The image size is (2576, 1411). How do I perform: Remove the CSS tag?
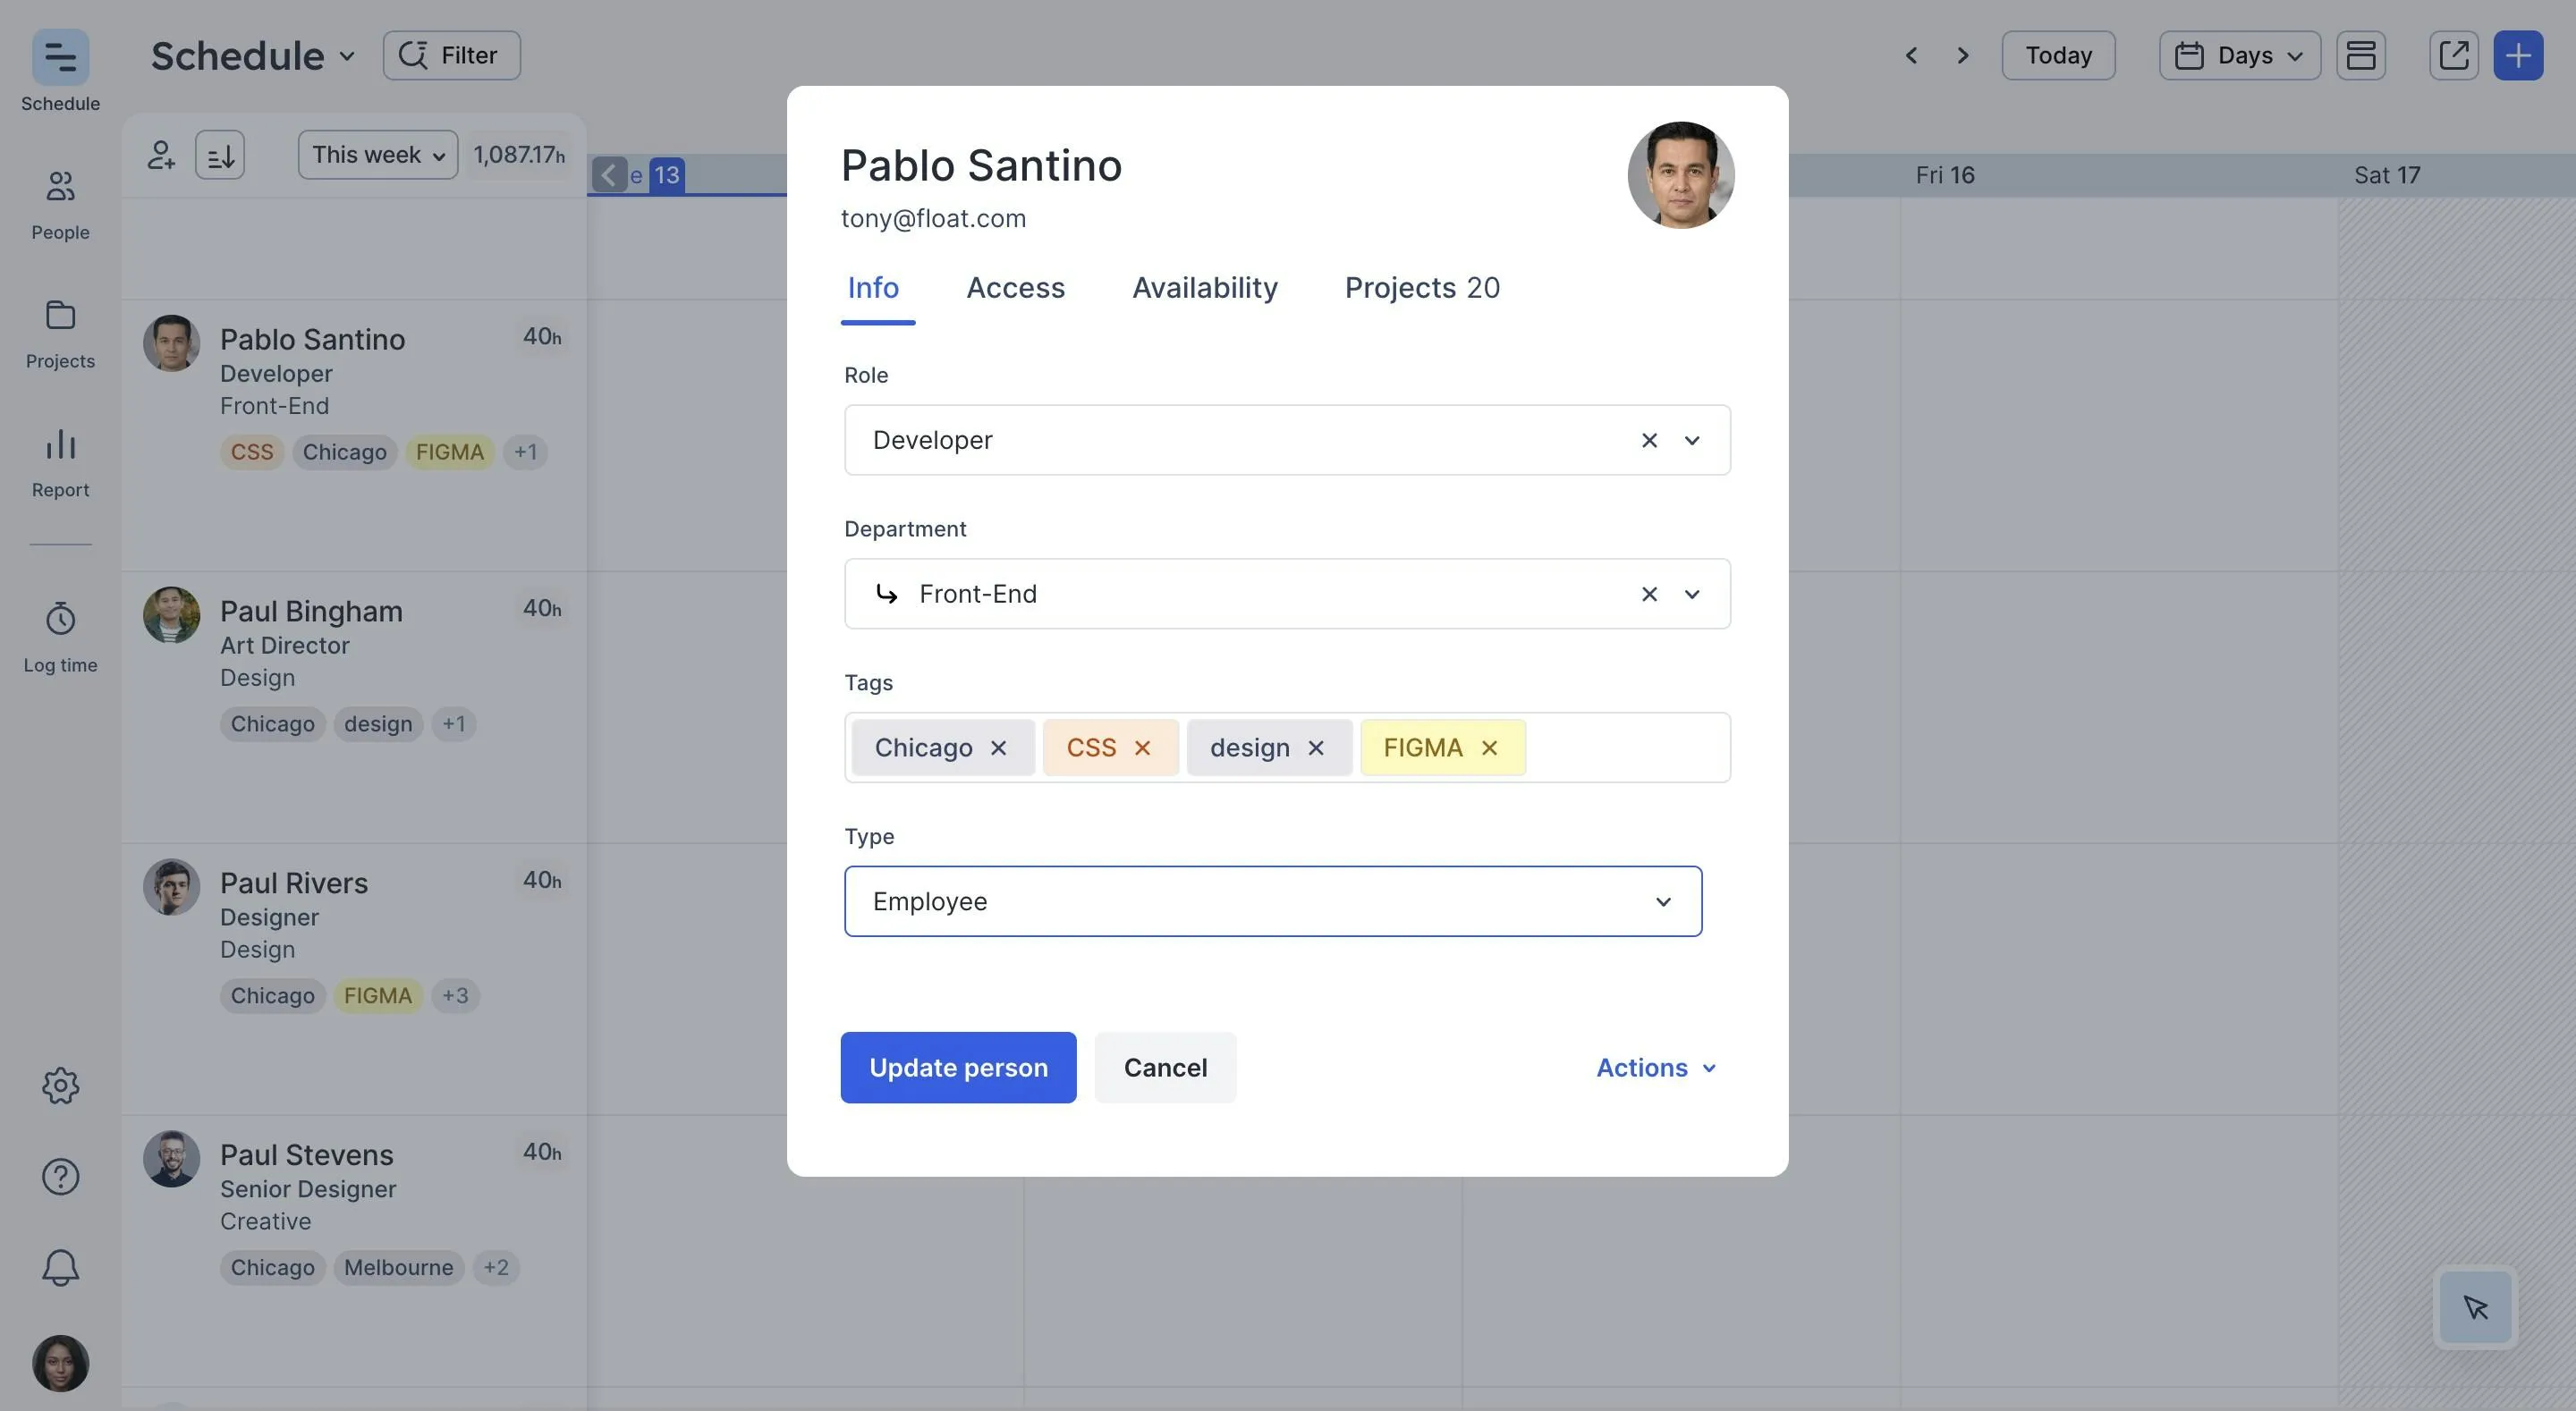tap(1142, 748)
